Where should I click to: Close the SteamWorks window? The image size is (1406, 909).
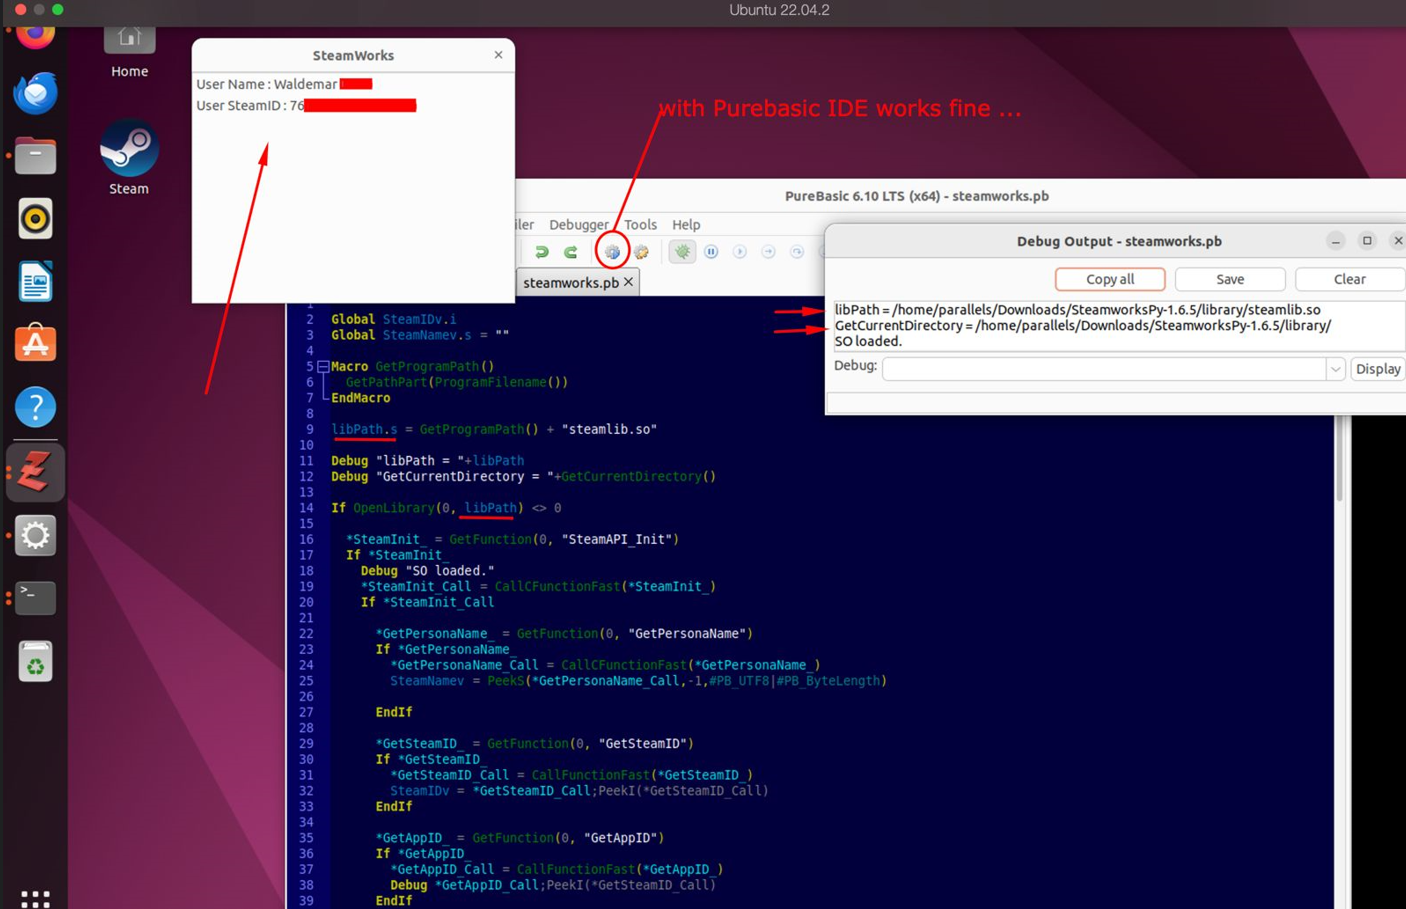[x=498, y=55]
